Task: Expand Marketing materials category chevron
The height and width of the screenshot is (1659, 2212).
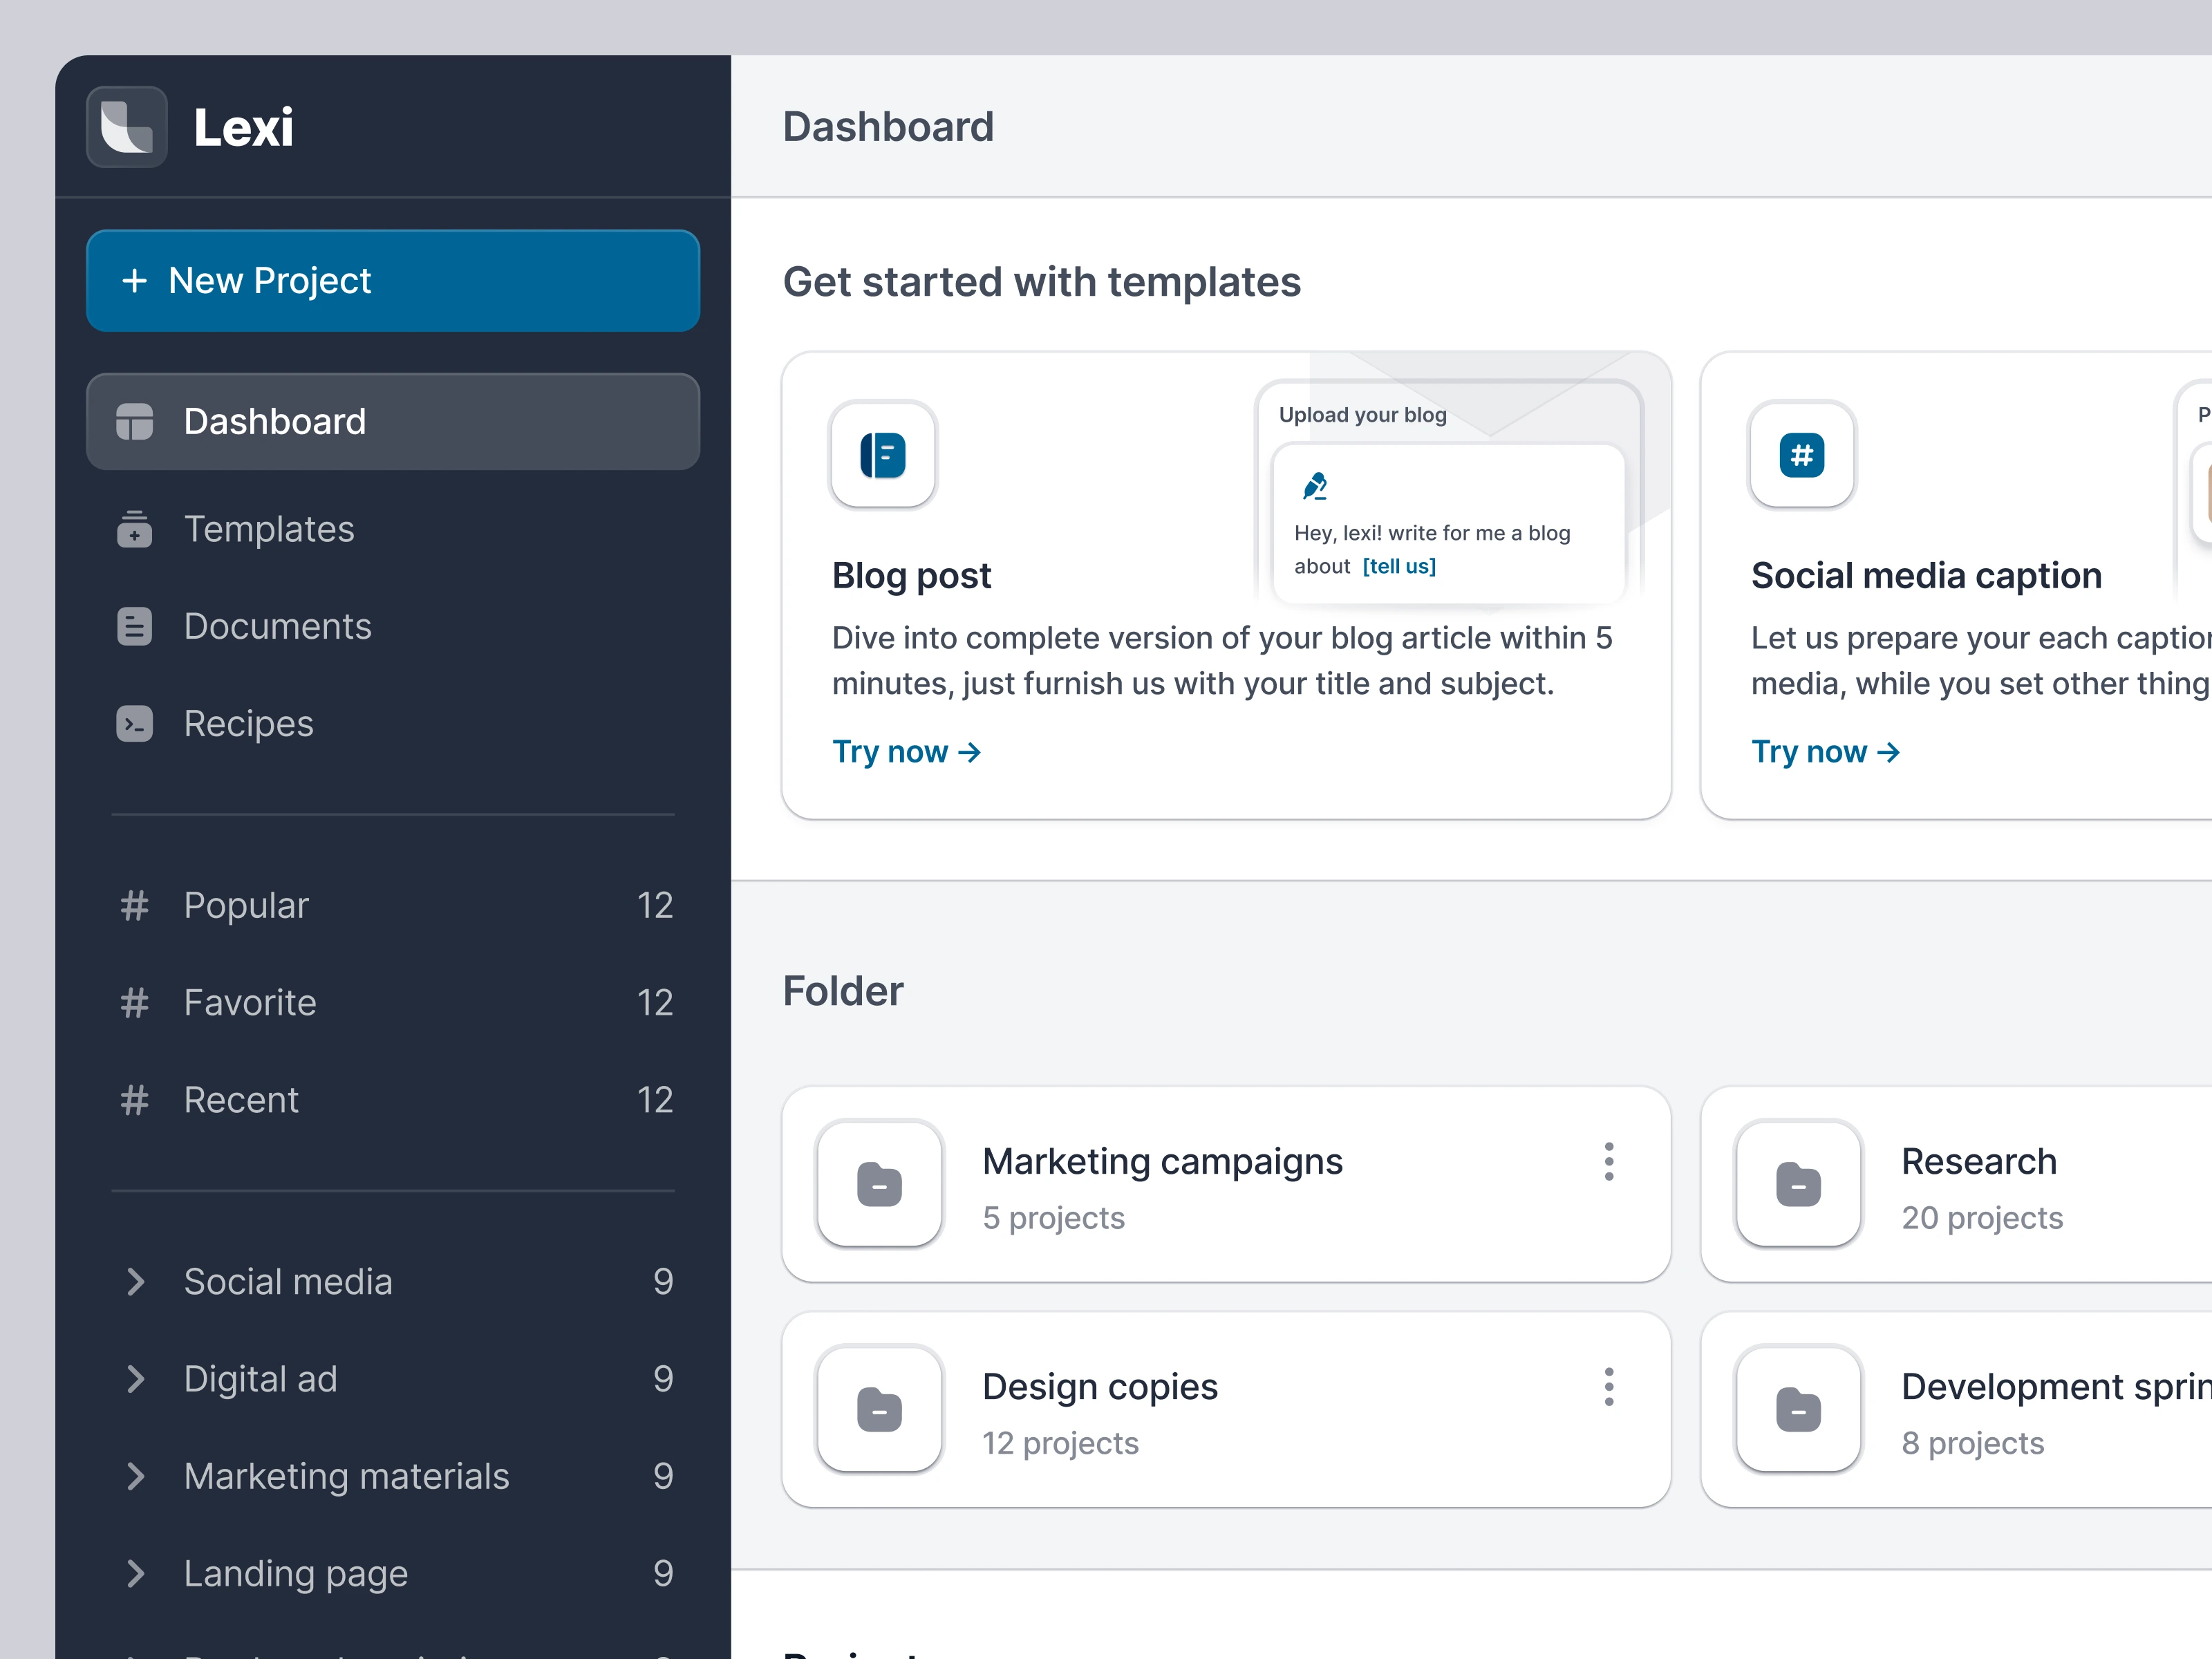Action: 136,1476
